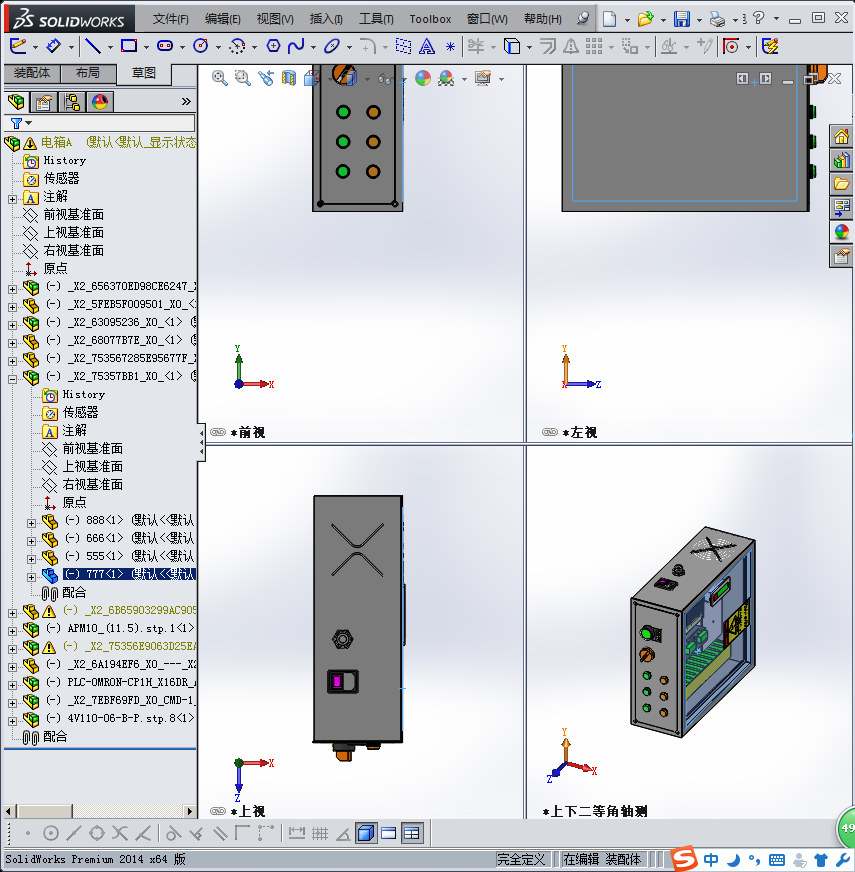Switch to the 草图 tab
This screenshot has width=855, height=872.
pyautogui.click(x=144, y=73)
